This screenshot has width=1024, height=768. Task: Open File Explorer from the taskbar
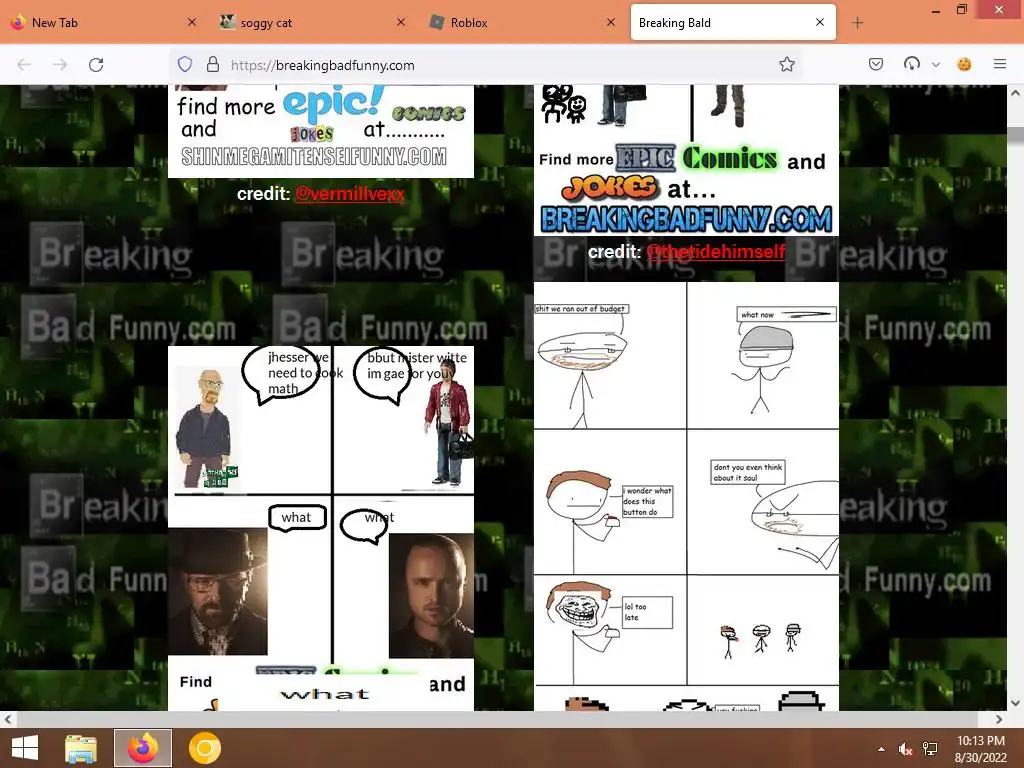click(81, 748)
